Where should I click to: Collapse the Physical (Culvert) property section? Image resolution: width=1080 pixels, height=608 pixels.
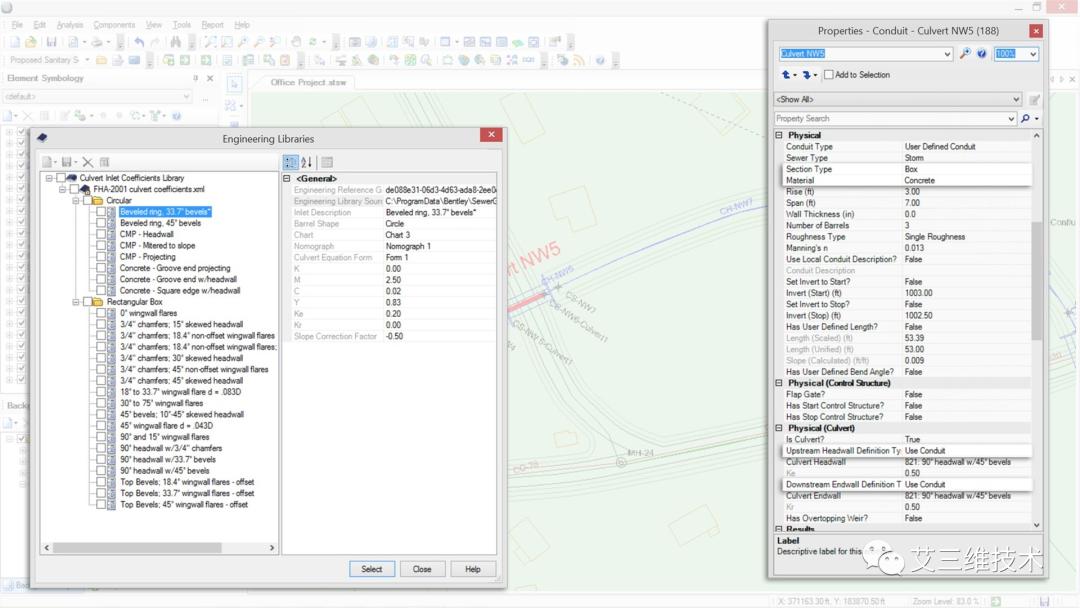coord(780,428)
